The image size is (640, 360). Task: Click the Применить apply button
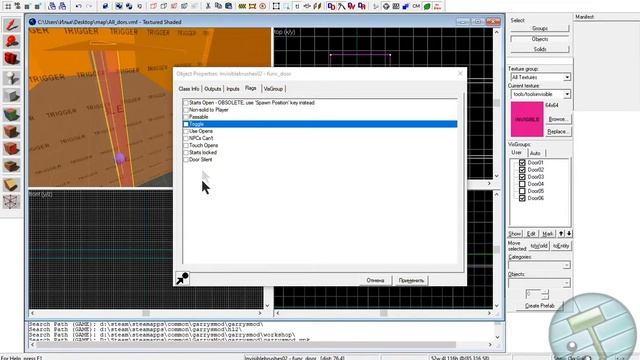click(x=411, y=280)
